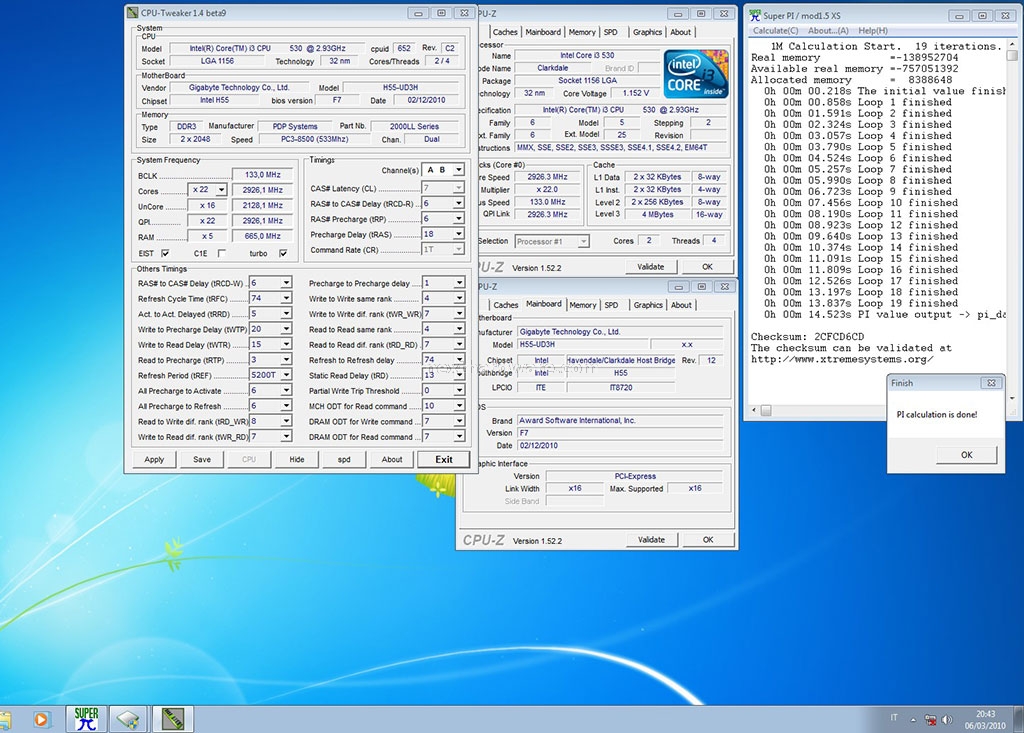Click the Super PI title bar icon

coord(755,14)
